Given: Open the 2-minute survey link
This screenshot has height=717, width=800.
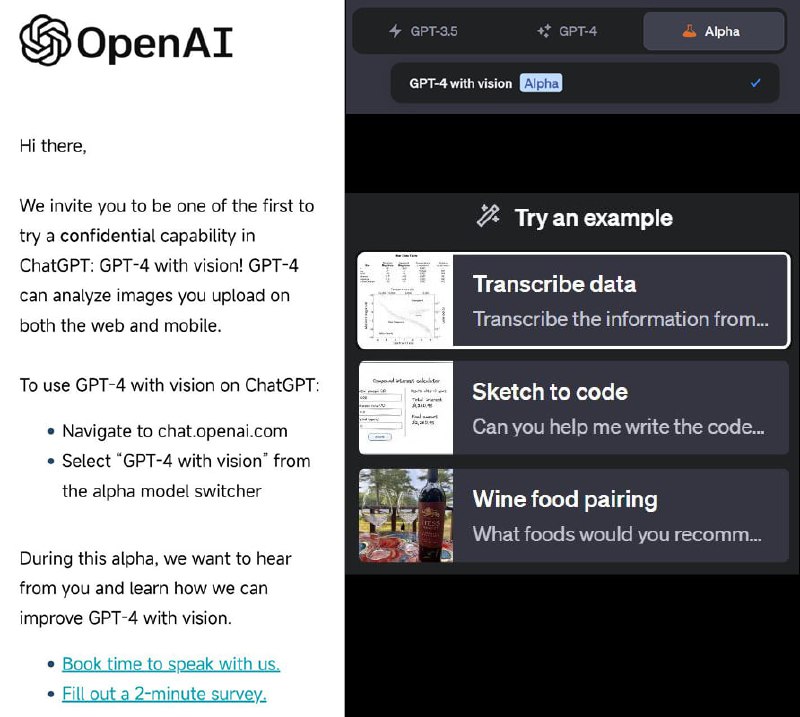Looking at the screenshot, I should pos(165,693).
